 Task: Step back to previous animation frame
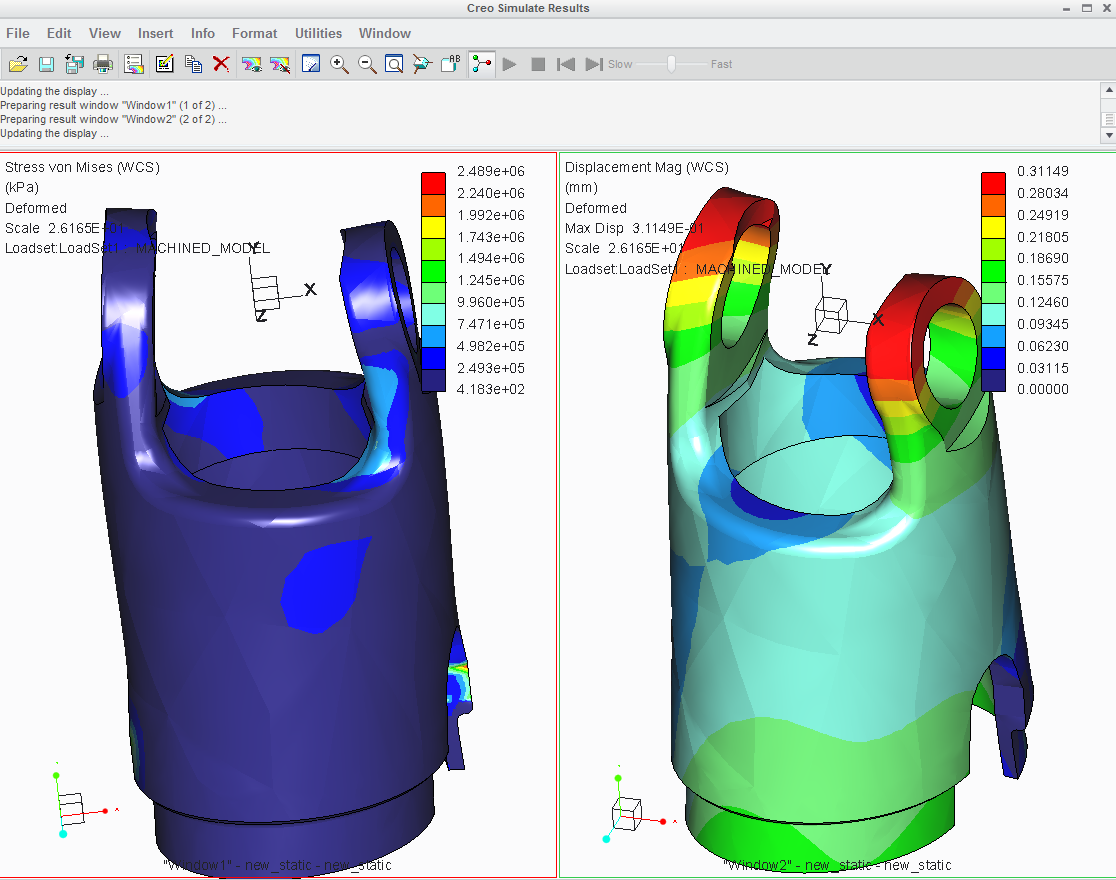[566, 64]
